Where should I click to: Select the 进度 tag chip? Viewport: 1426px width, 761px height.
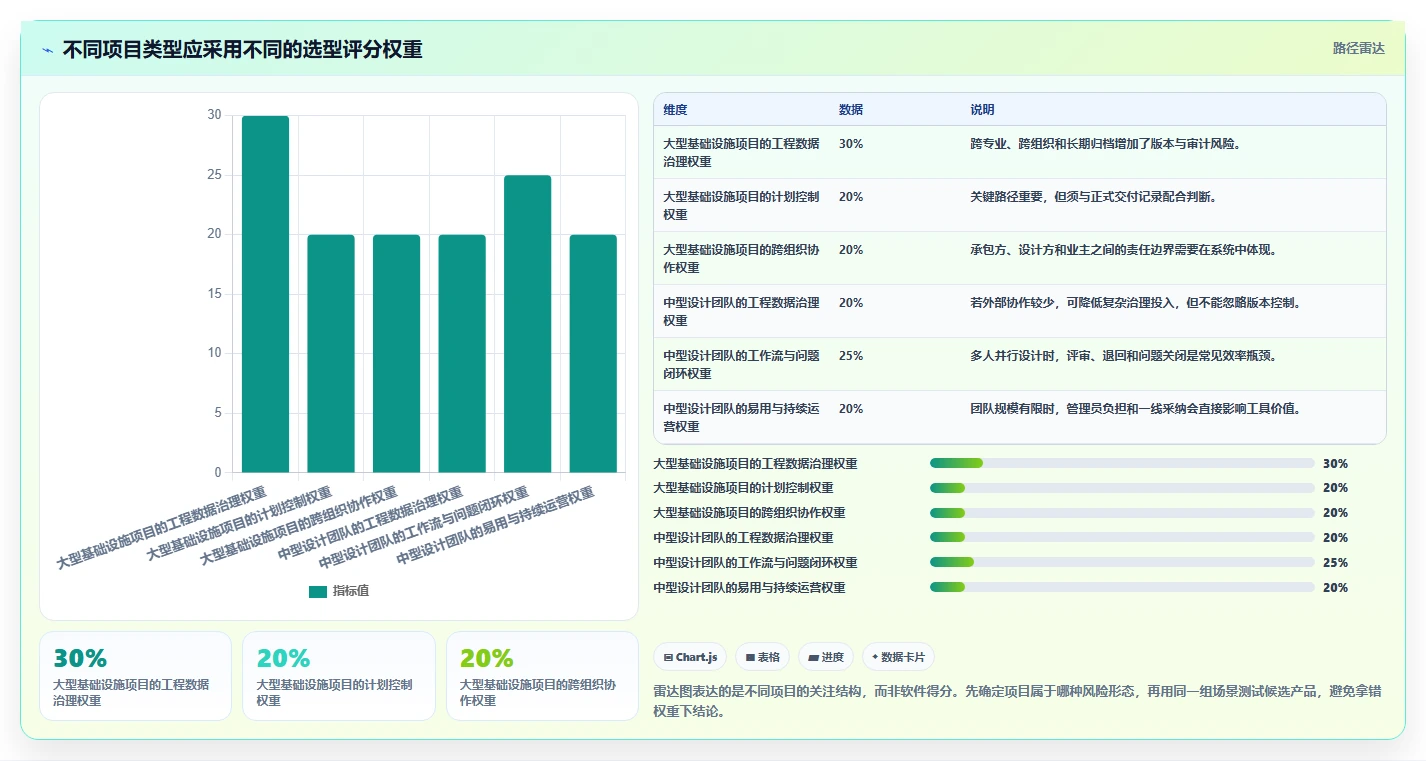tap(826, 657)
